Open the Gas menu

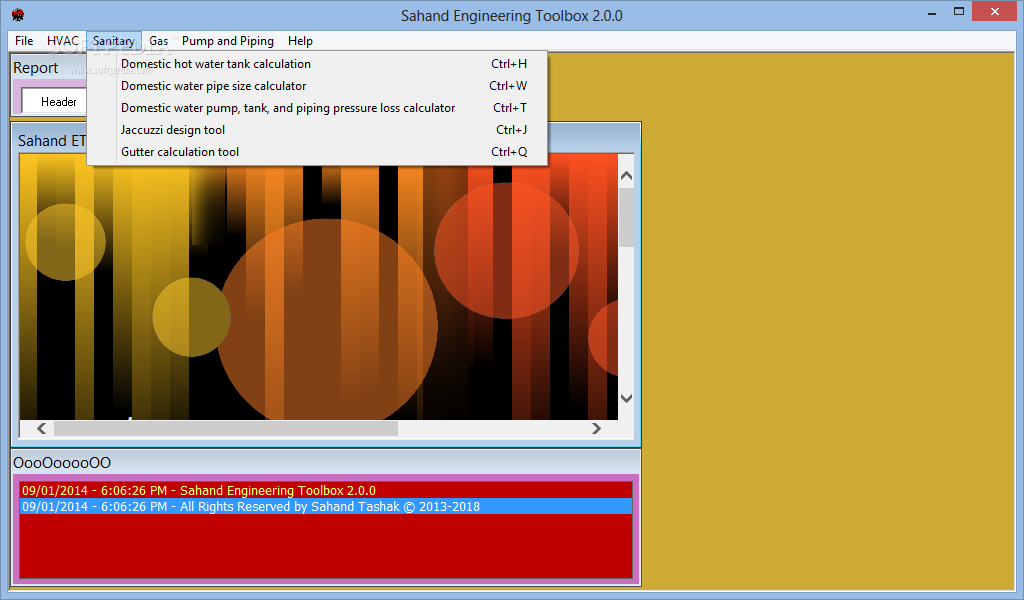[x=159, y=40]
